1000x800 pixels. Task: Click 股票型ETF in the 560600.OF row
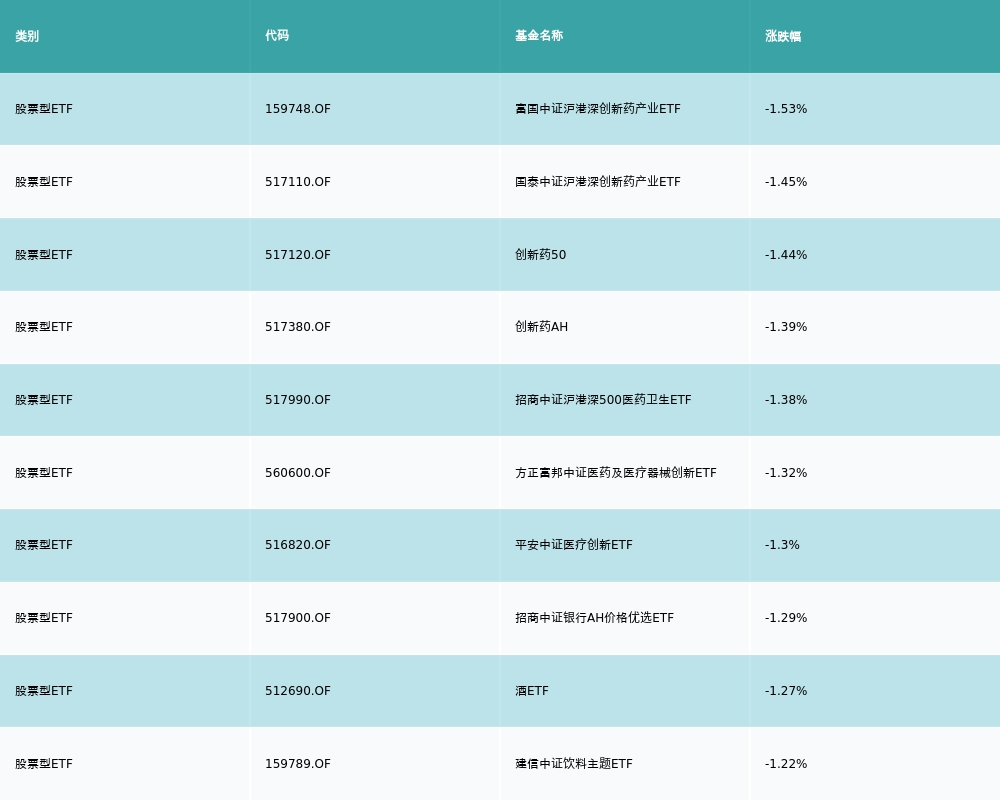tap(44, 473)
